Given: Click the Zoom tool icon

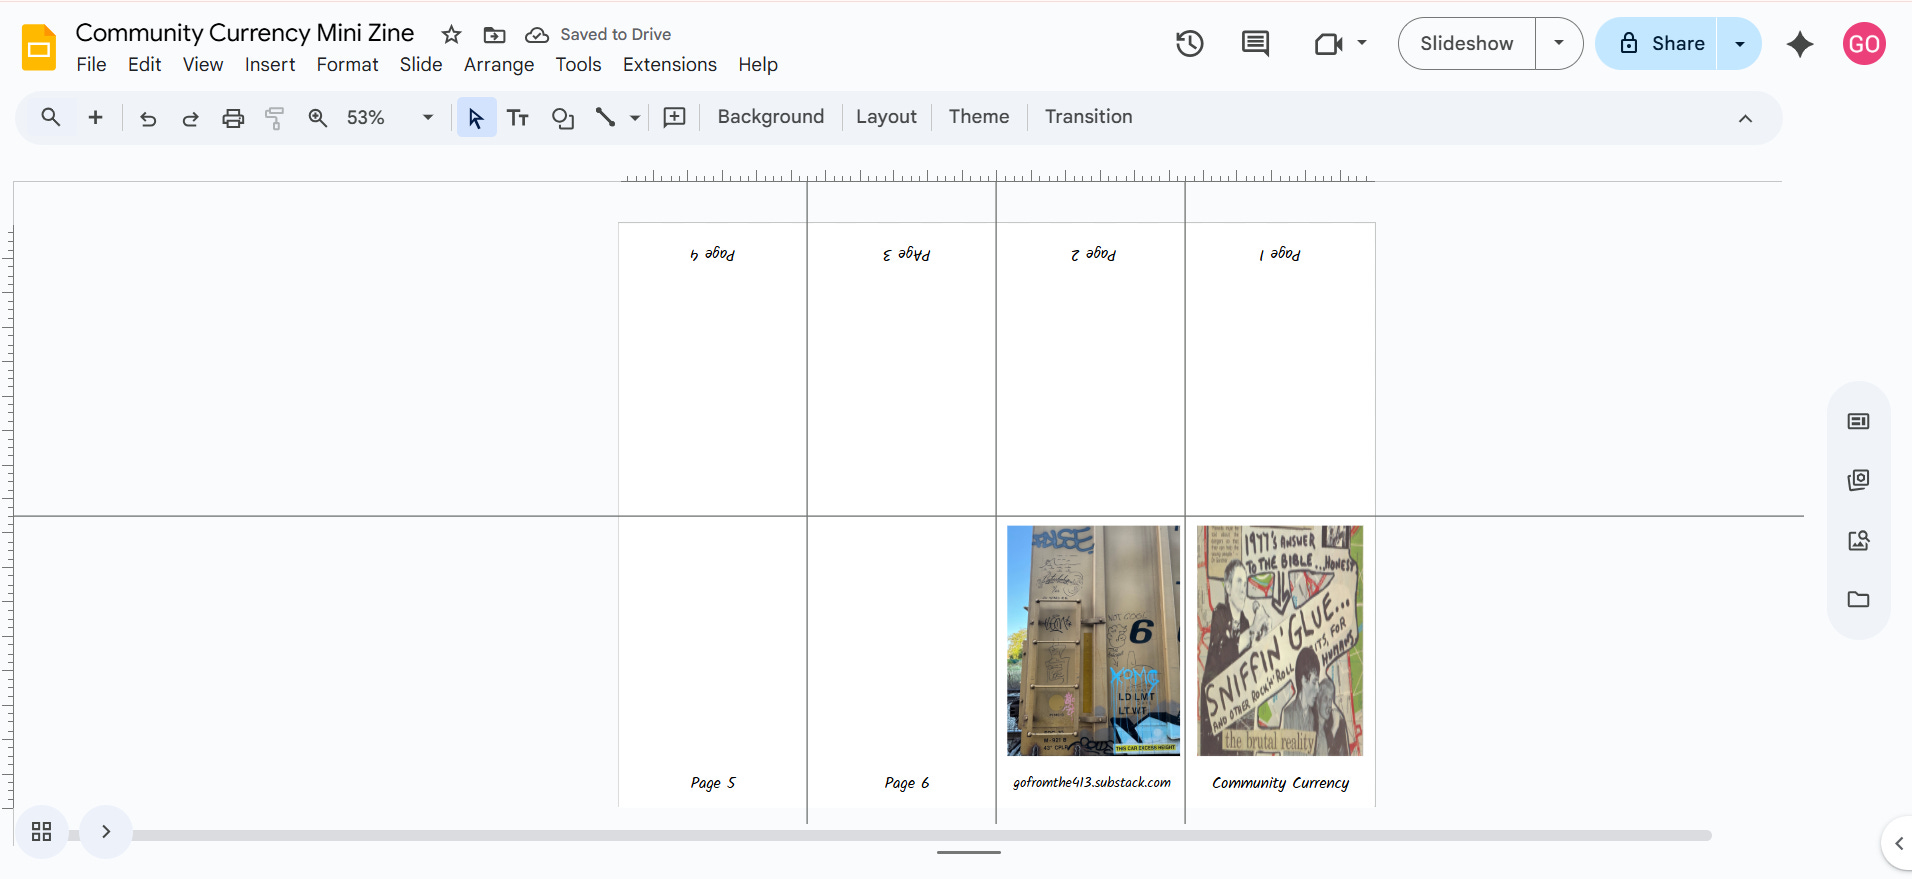Looking at the screenshot, I should [318, 118].
